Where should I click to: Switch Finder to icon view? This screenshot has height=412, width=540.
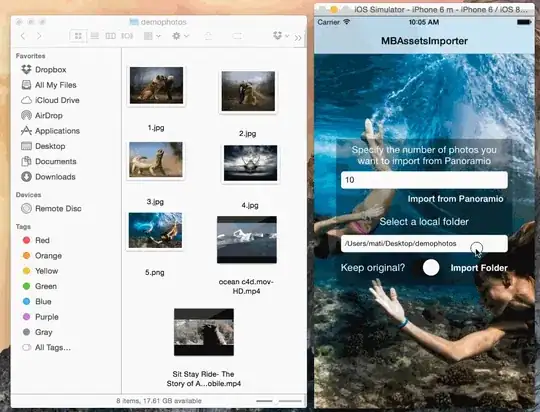coord(78,36)
